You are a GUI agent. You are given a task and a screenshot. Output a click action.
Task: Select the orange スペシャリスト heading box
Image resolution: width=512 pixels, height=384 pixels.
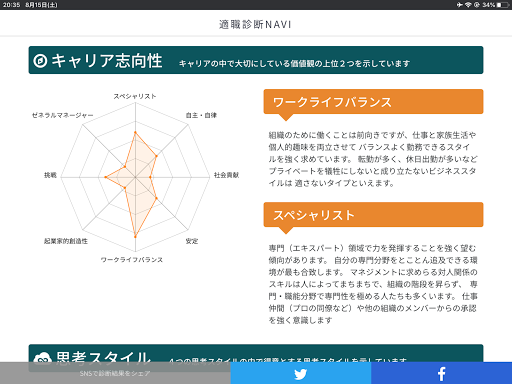pyautogui.click(x=373, y=215)
